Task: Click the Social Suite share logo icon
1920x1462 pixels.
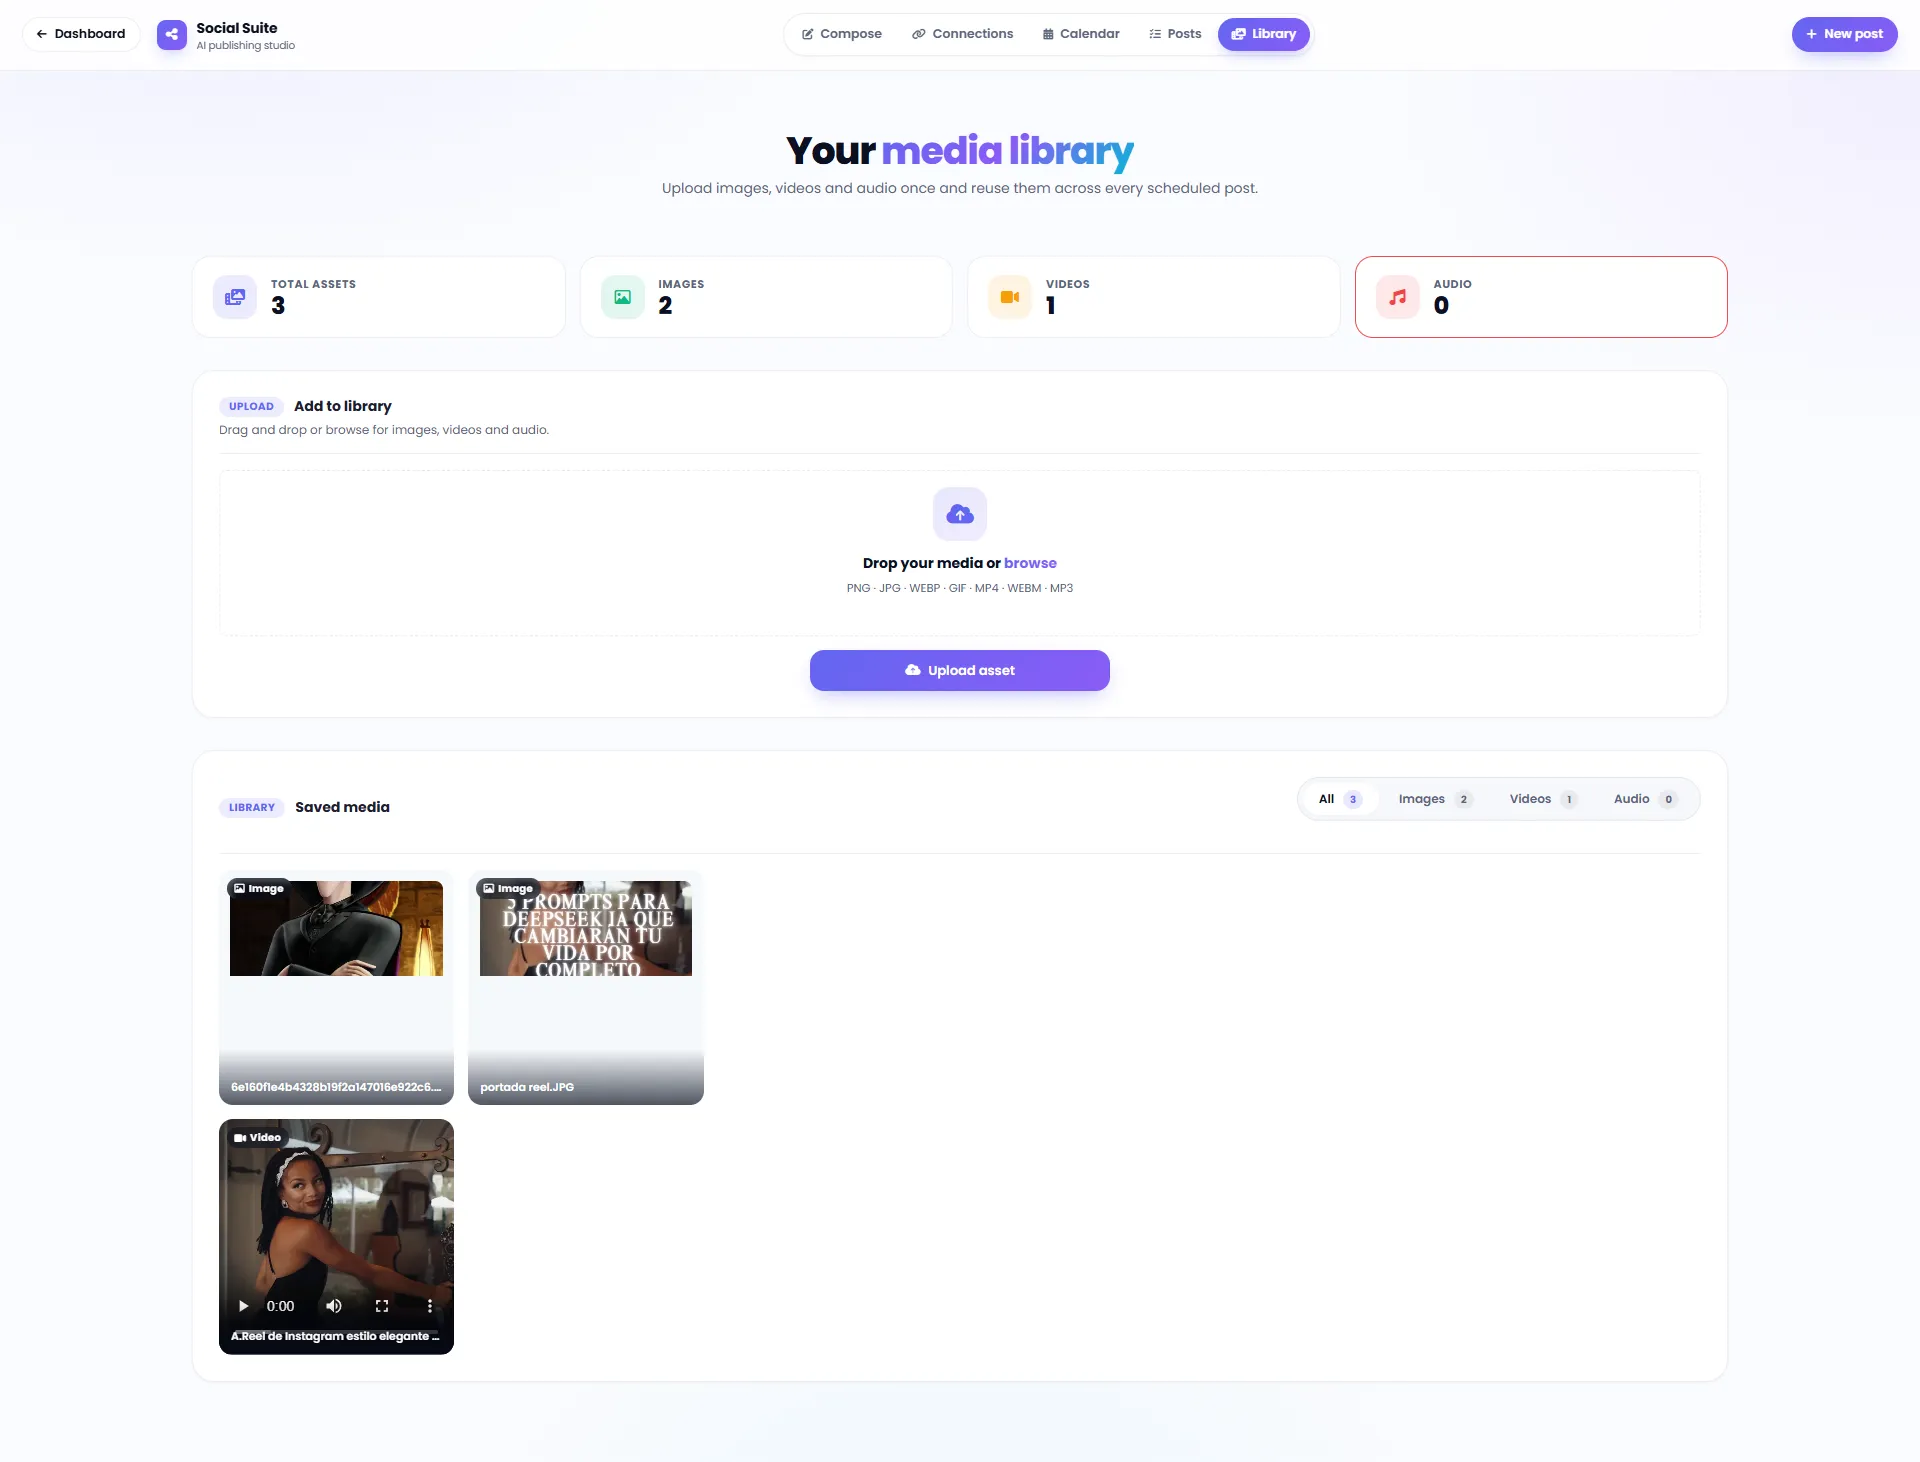Action: coord(172,35)
